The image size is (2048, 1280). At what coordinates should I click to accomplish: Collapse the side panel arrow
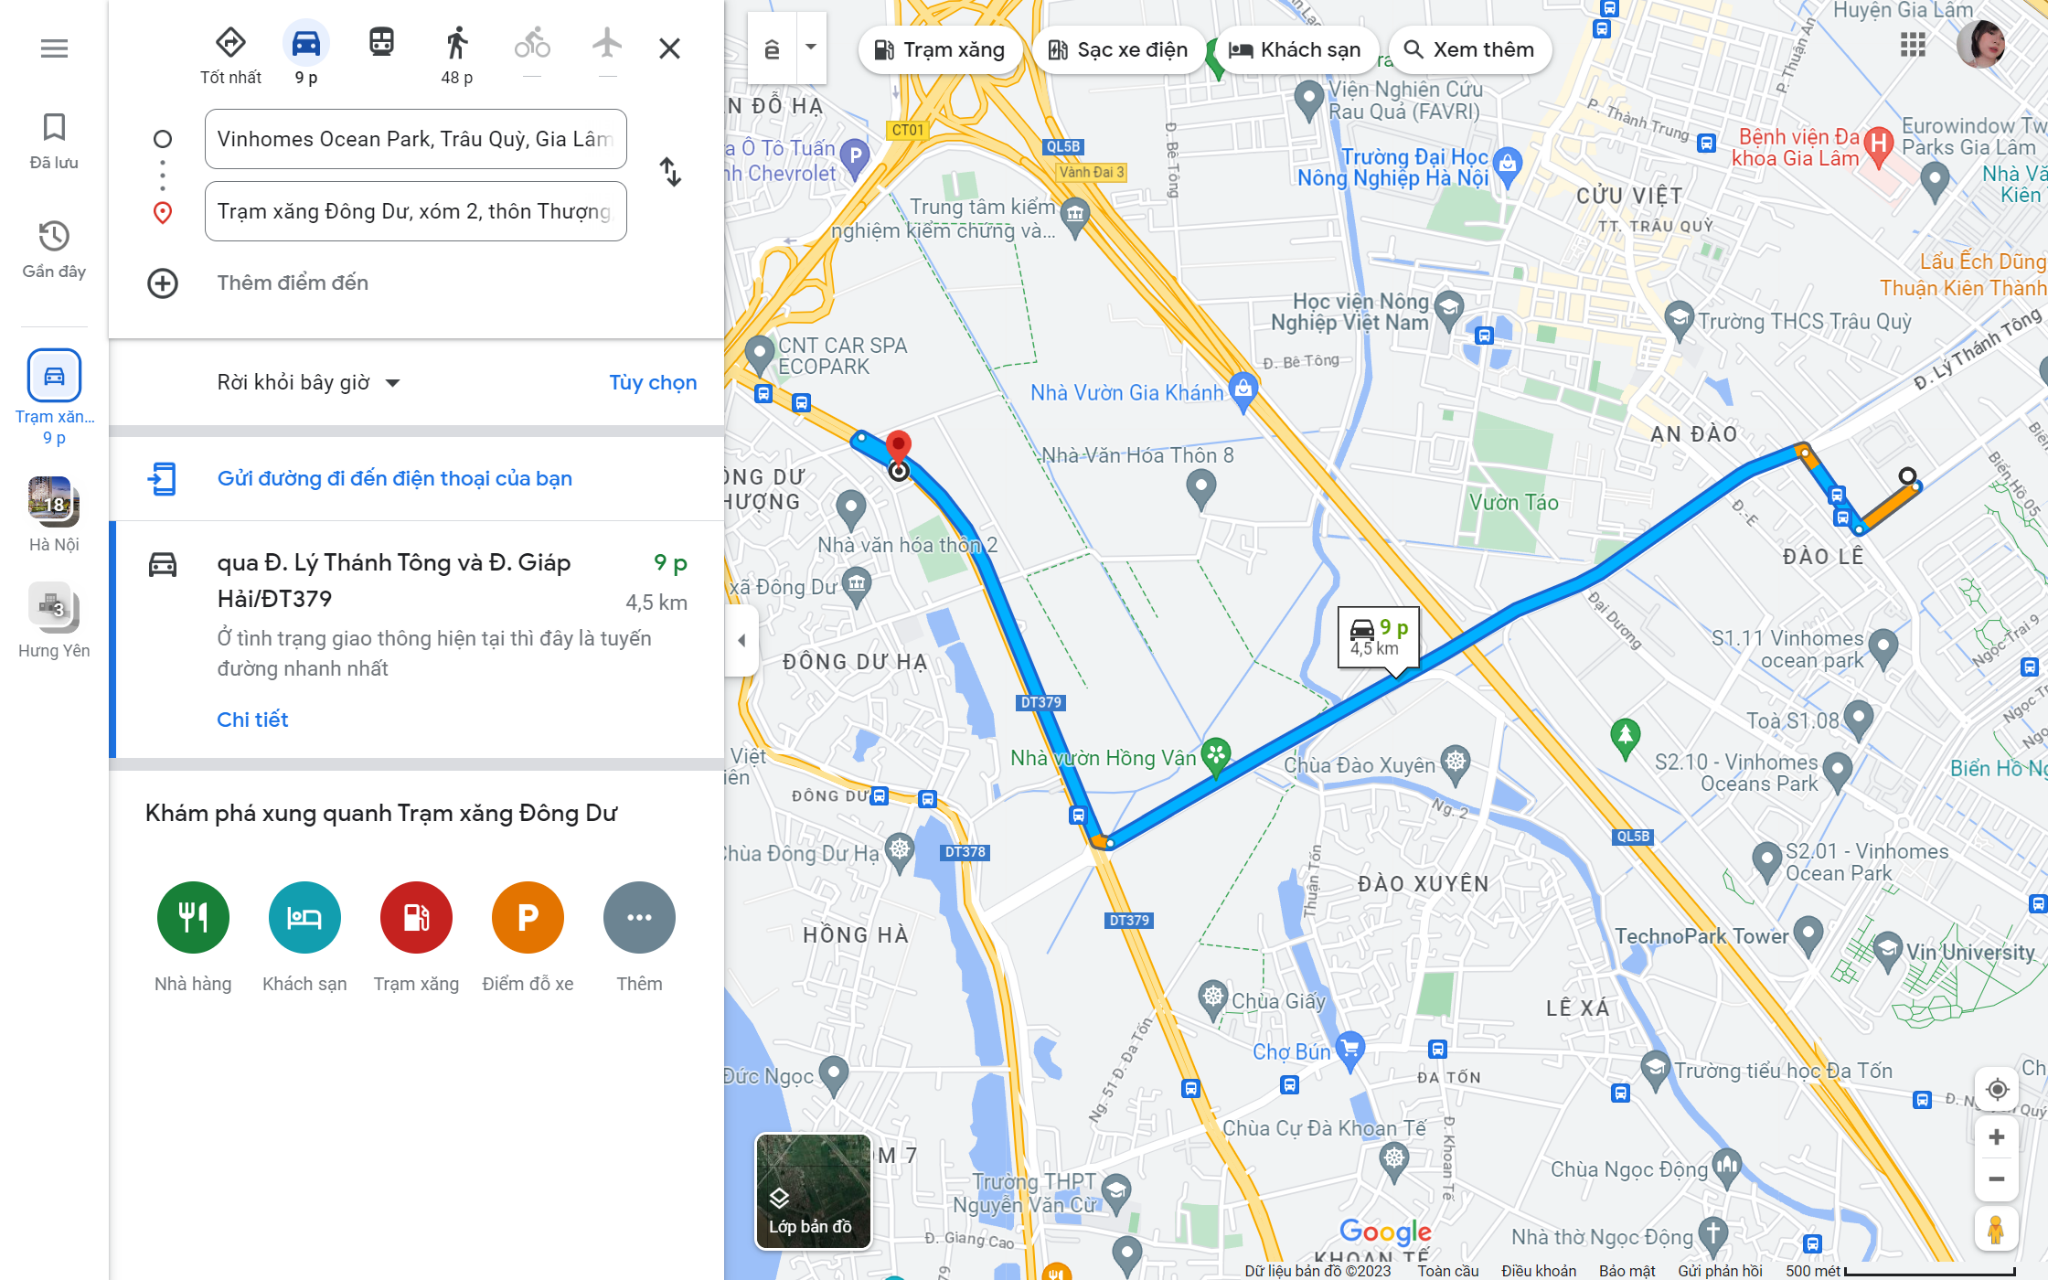point(741,641)
